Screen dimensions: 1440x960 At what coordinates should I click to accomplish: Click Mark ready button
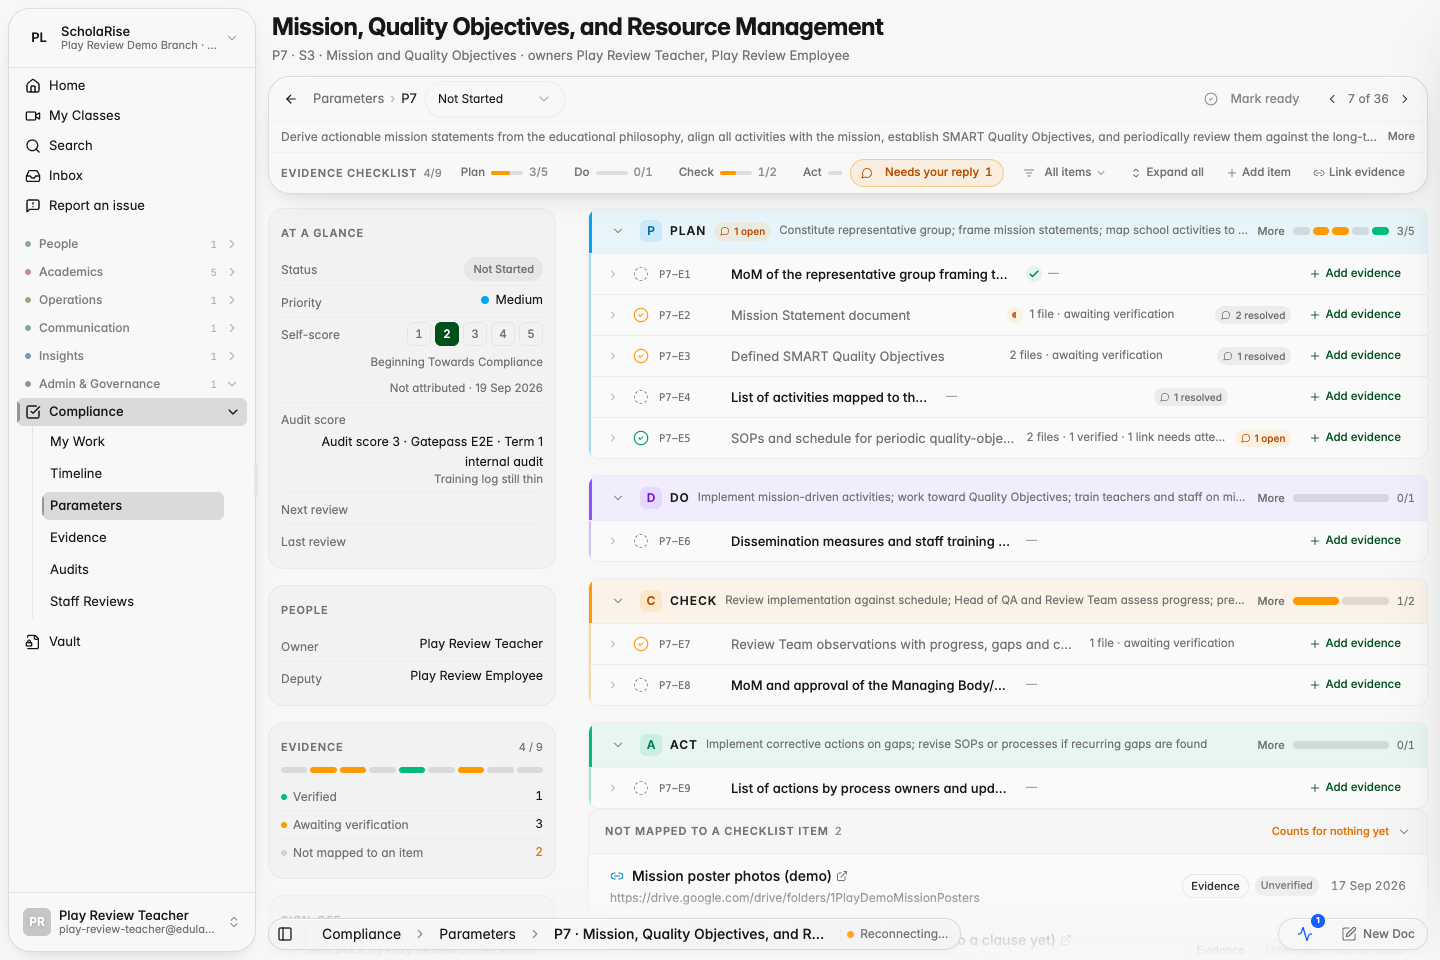pyautogui.click(x=1252, y=99)
